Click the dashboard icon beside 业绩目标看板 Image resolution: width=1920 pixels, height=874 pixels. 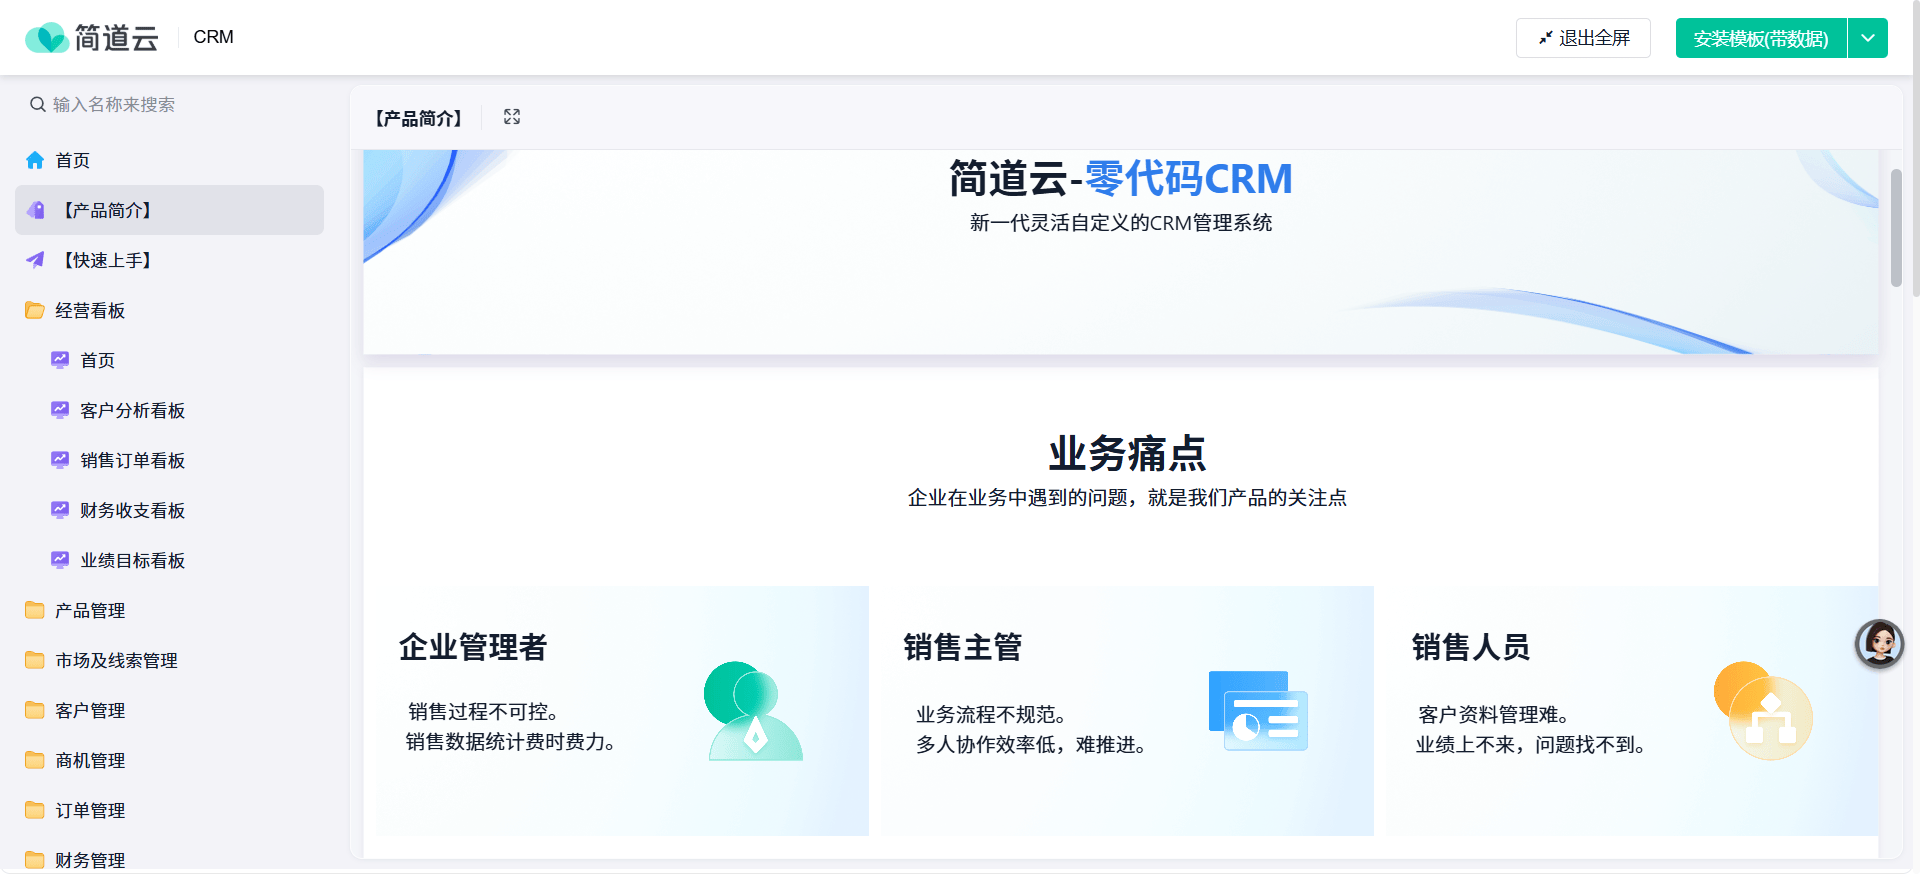click(60, 560)
